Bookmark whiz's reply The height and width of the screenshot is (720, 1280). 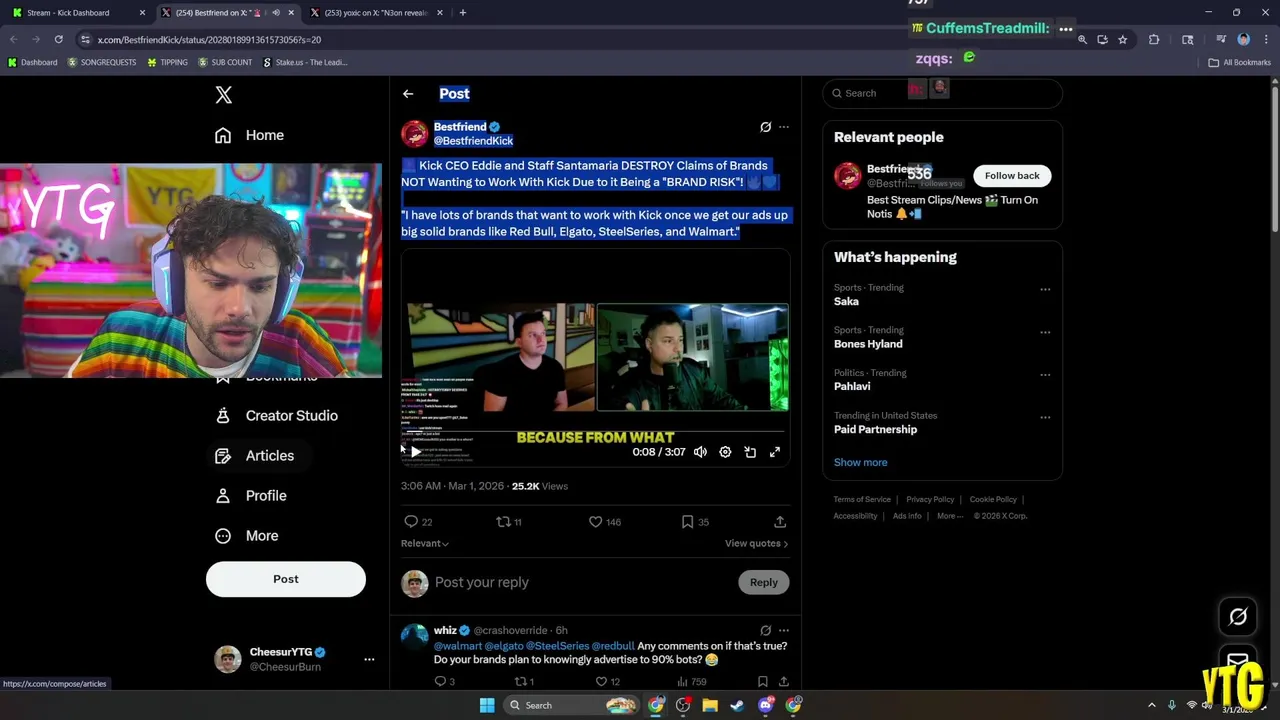click(762, 682)
